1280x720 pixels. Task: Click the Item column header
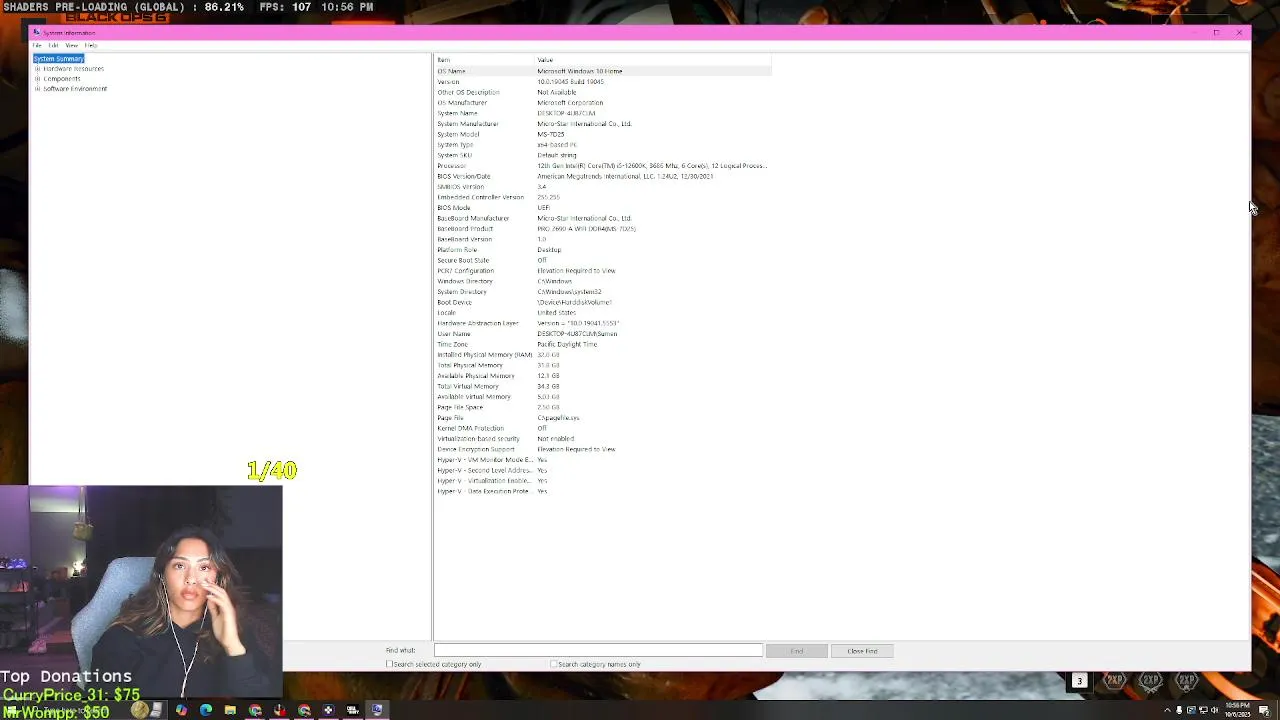pyautogui.click(x=485, y=60)
